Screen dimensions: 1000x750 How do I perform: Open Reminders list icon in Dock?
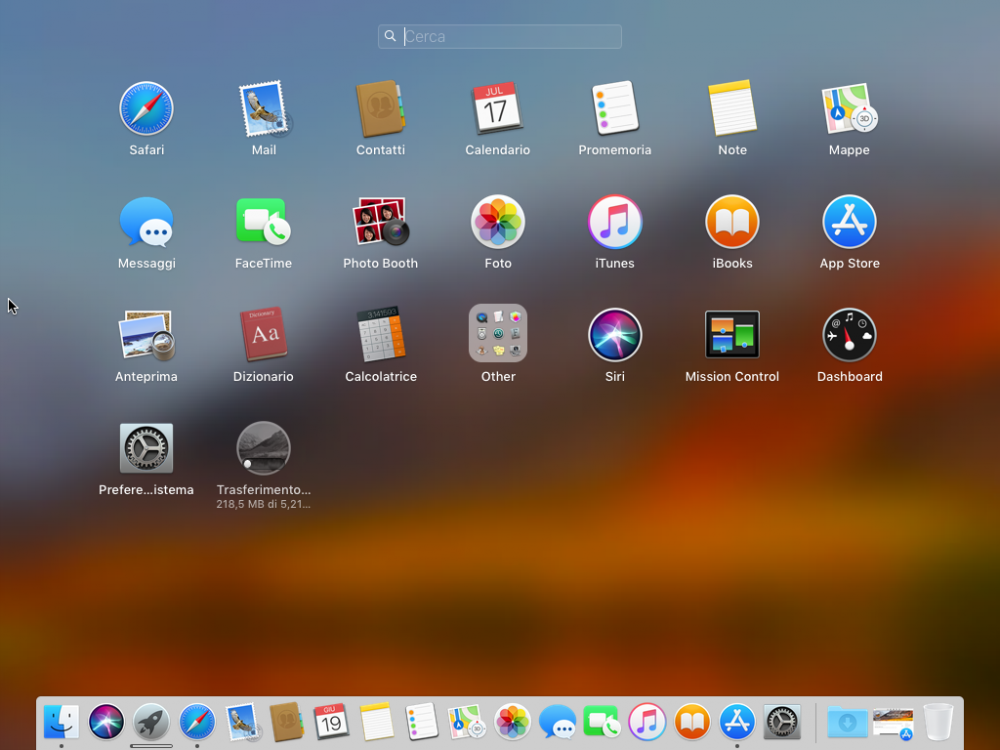tap(422, 722)
